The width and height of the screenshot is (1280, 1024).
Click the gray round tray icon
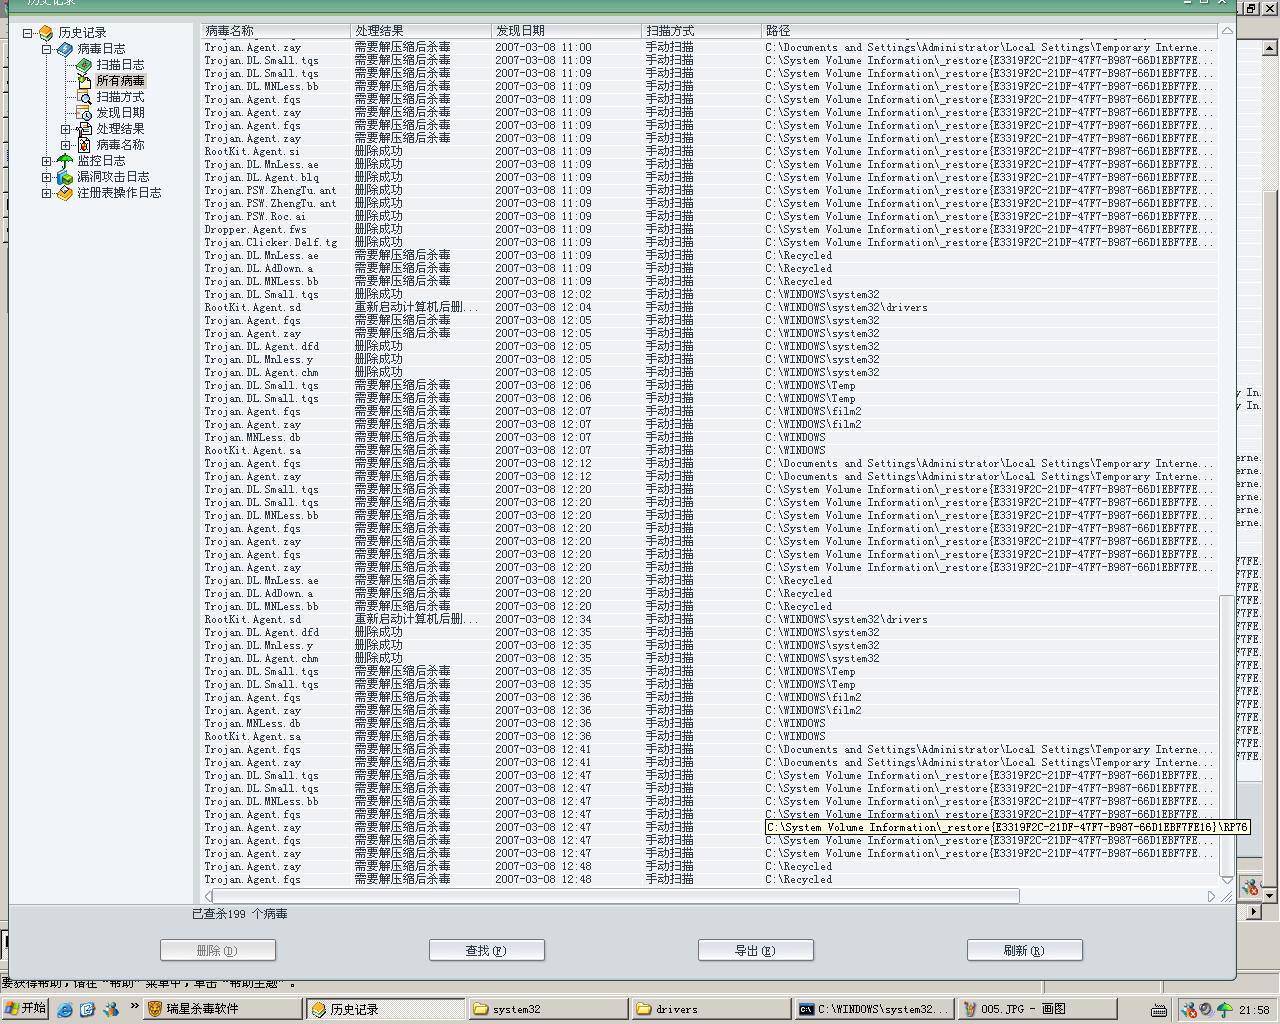coord(1206,1010)
